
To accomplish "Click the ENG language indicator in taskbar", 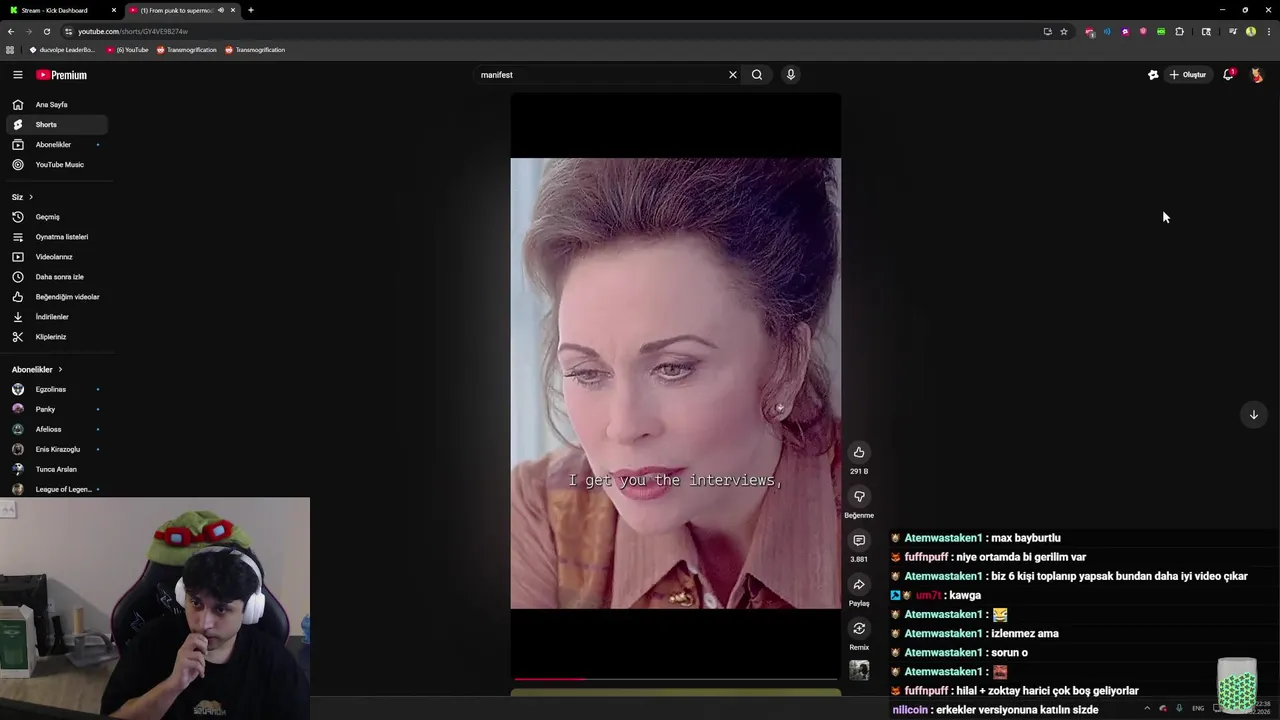I will tap(1198, 708).
